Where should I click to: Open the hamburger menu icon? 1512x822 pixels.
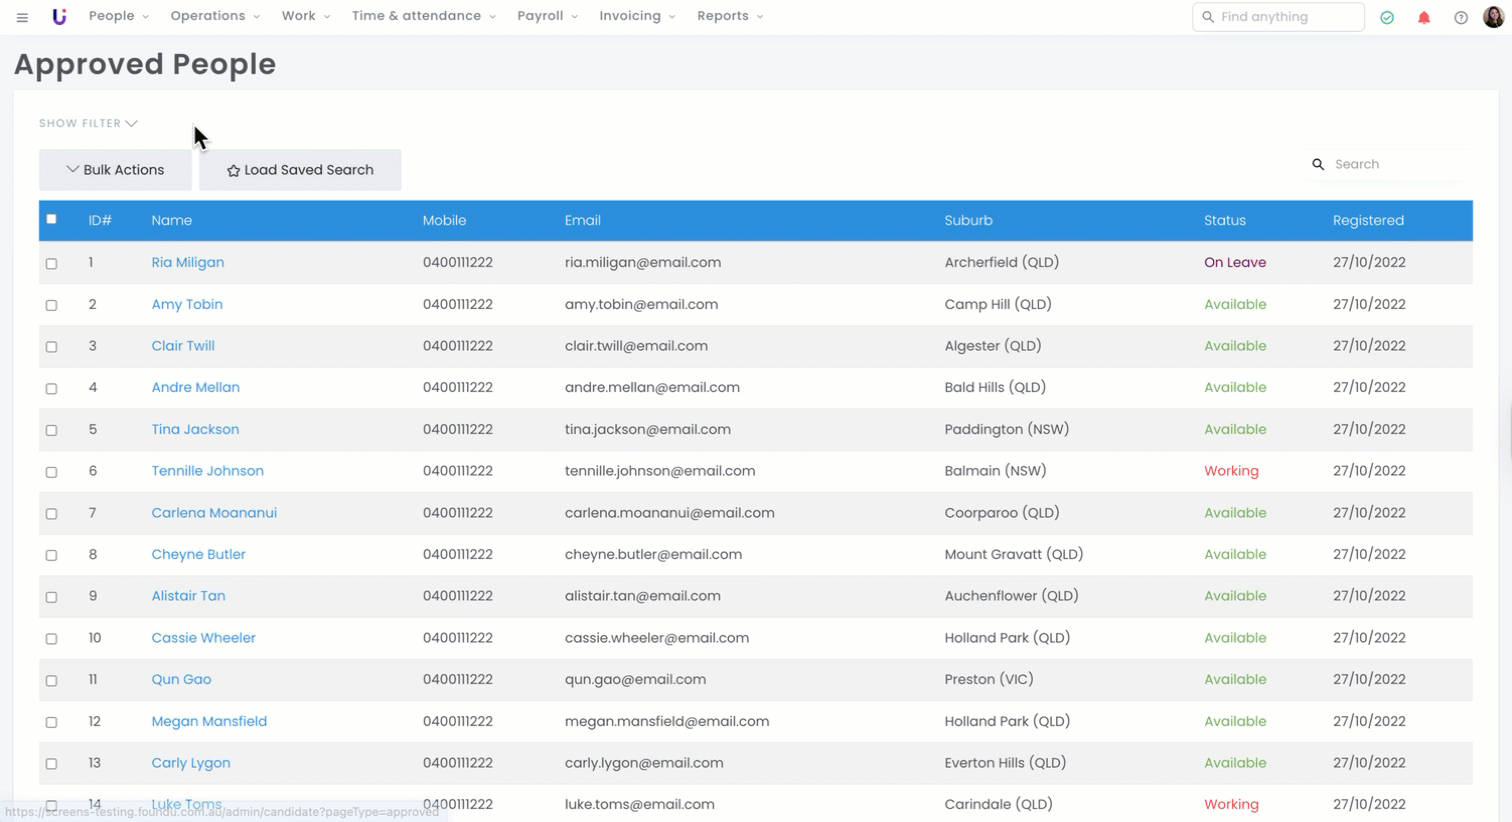coord(22,17)
